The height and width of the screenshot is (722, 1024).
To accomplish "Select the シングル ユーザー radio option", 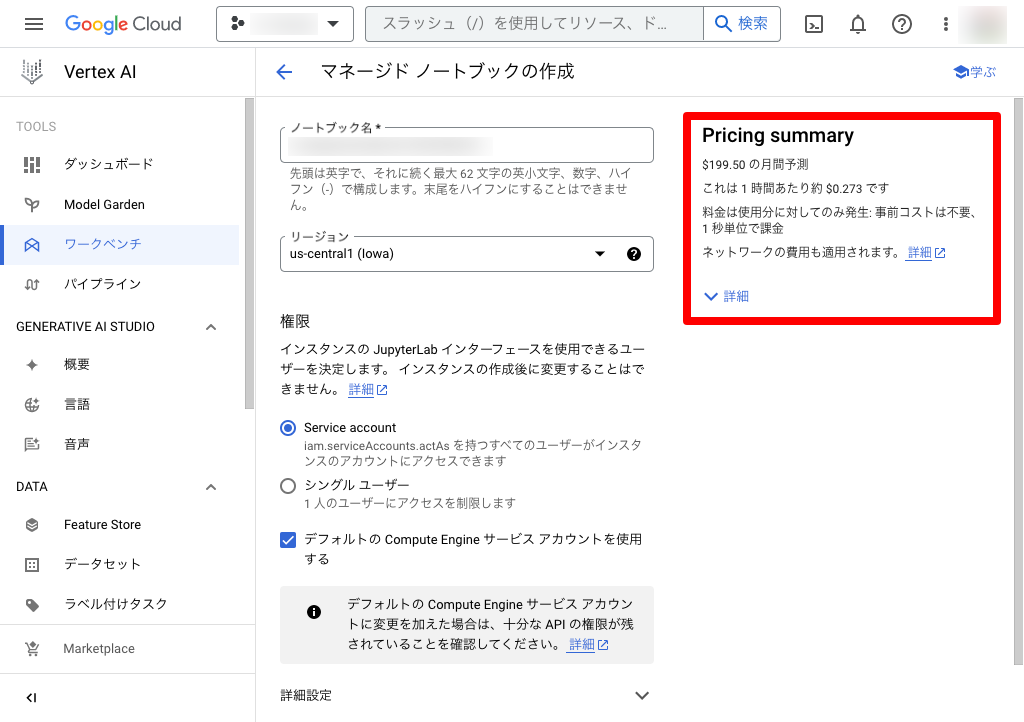I will (288, 486).
